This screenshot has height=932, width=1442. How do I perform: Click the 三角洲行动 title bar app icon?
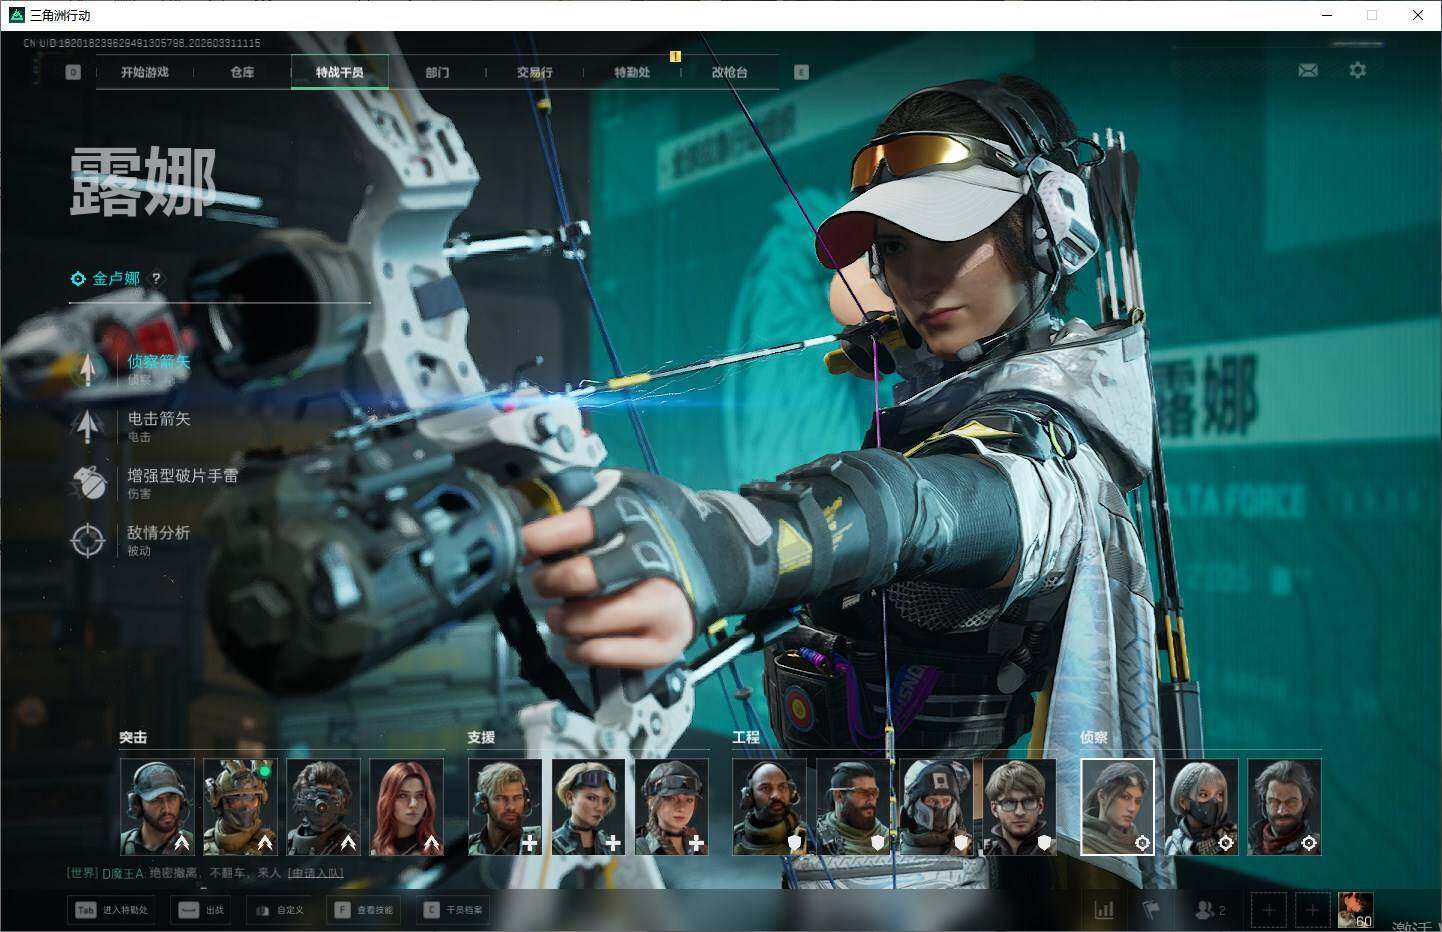coord(16,15)
